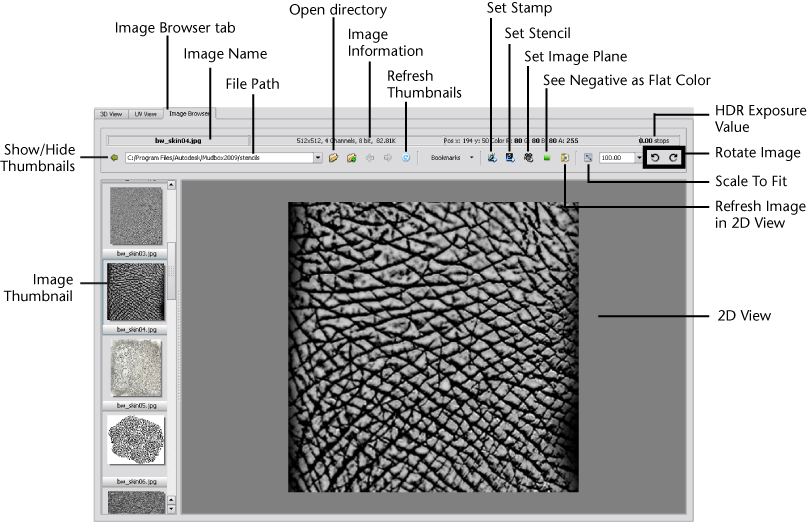The width and height of the screenshot is (807, 522).
Task: Click the Show/Hide Thumbnails arrow icon
Action: point(115,158)
